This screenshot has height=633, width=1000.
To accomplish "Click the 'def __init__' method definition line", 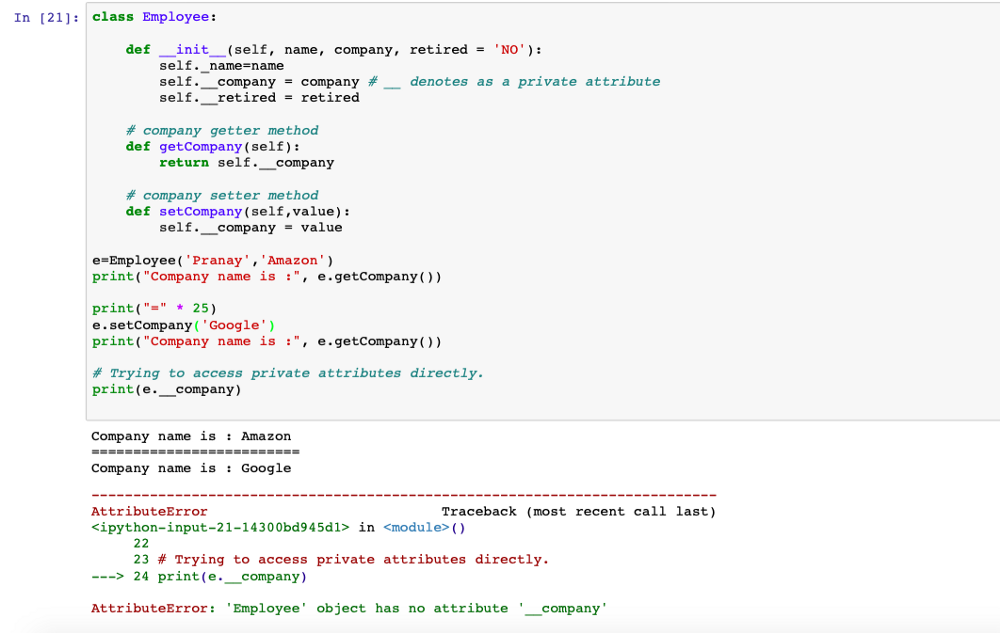I will click(x=334, y=50).
